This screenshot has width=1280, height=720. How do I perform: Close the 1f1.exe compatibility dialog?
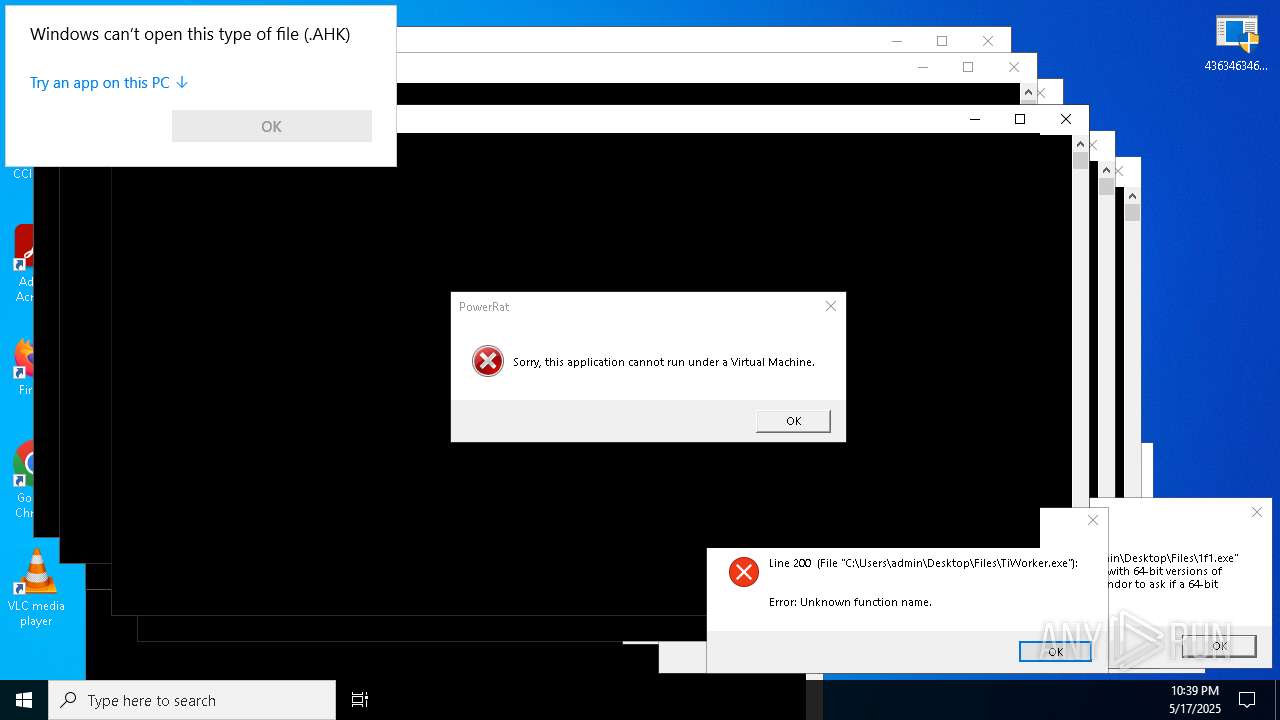point(1256,512)
